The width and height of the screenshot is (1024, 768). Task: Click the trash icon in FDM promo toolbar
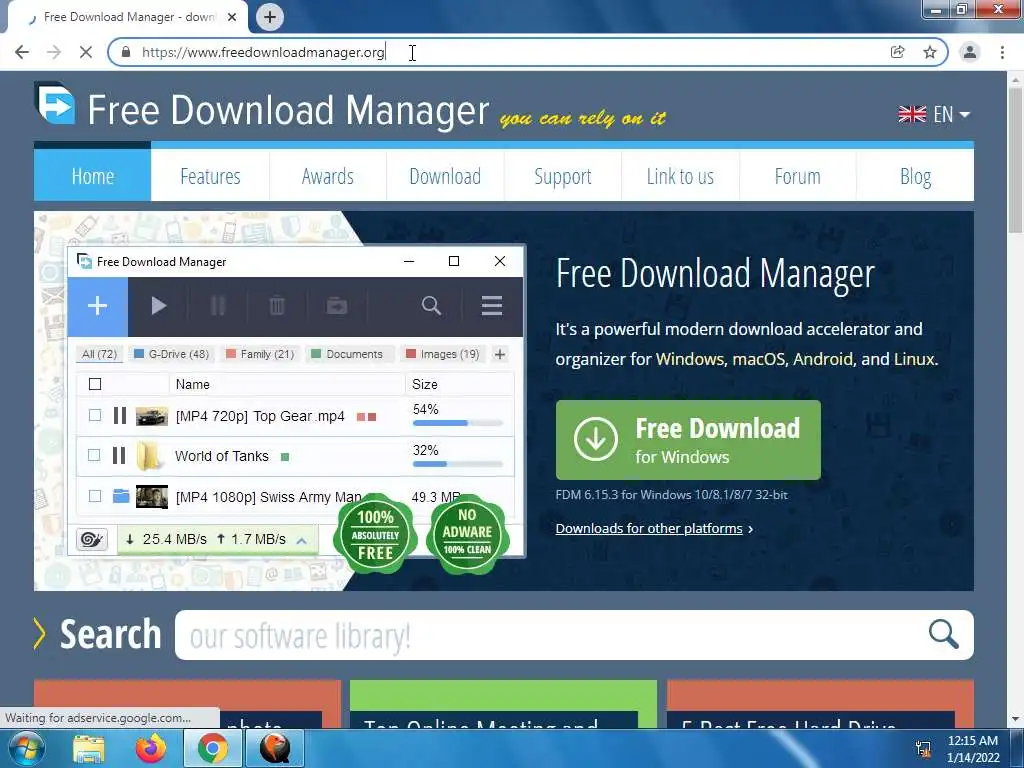point(277,306)
